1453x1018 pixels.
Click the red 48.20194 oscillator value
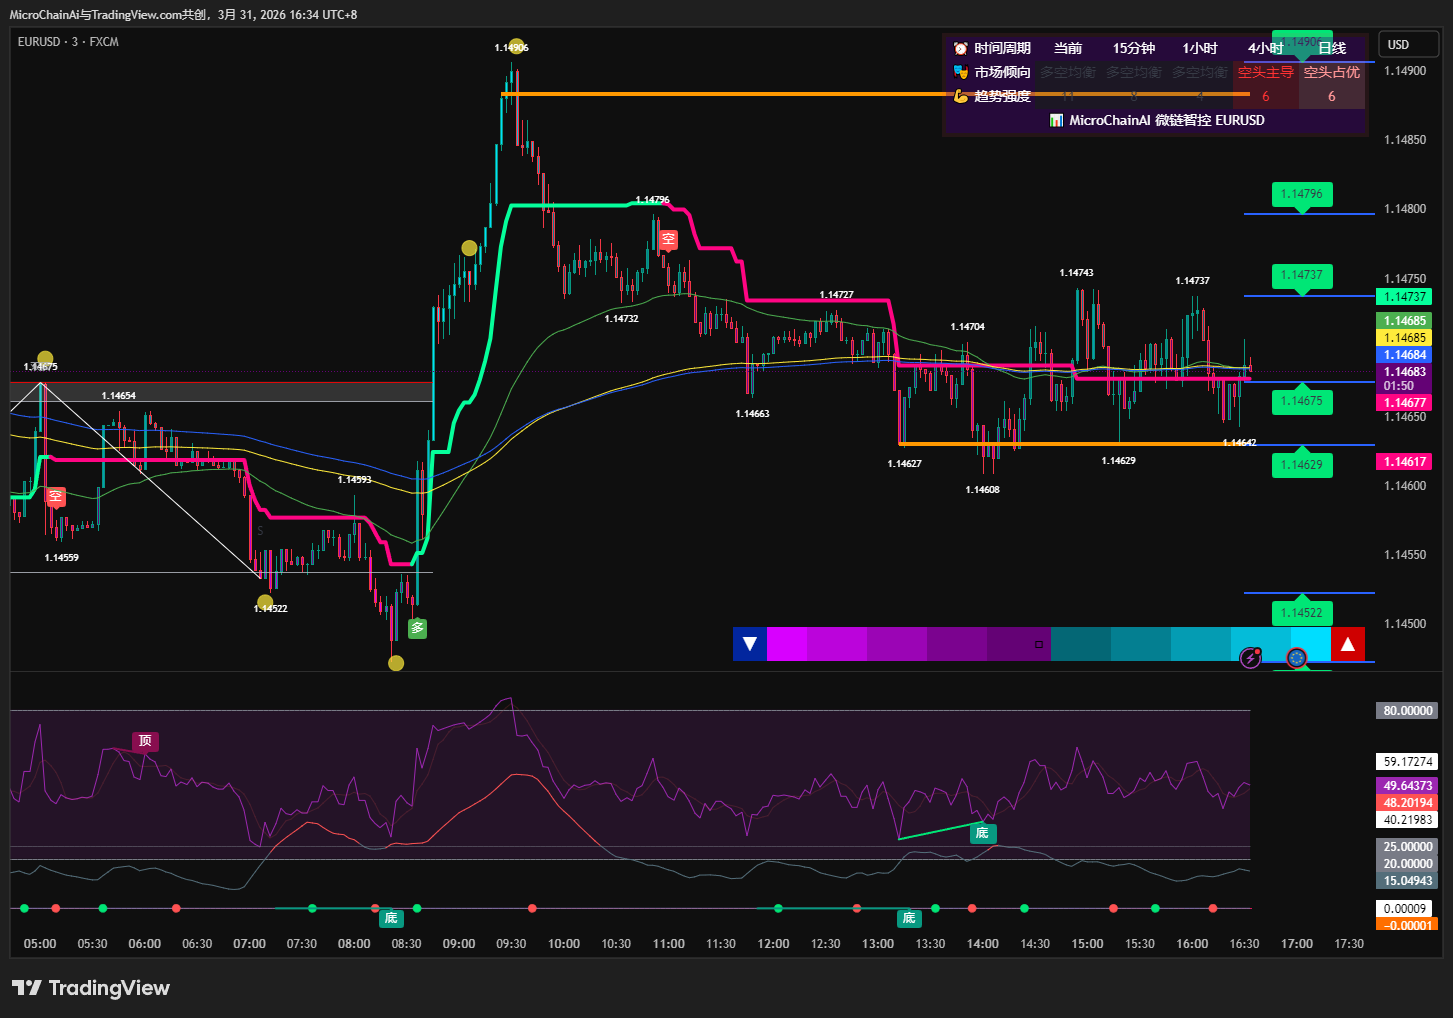click(1408, 803)
